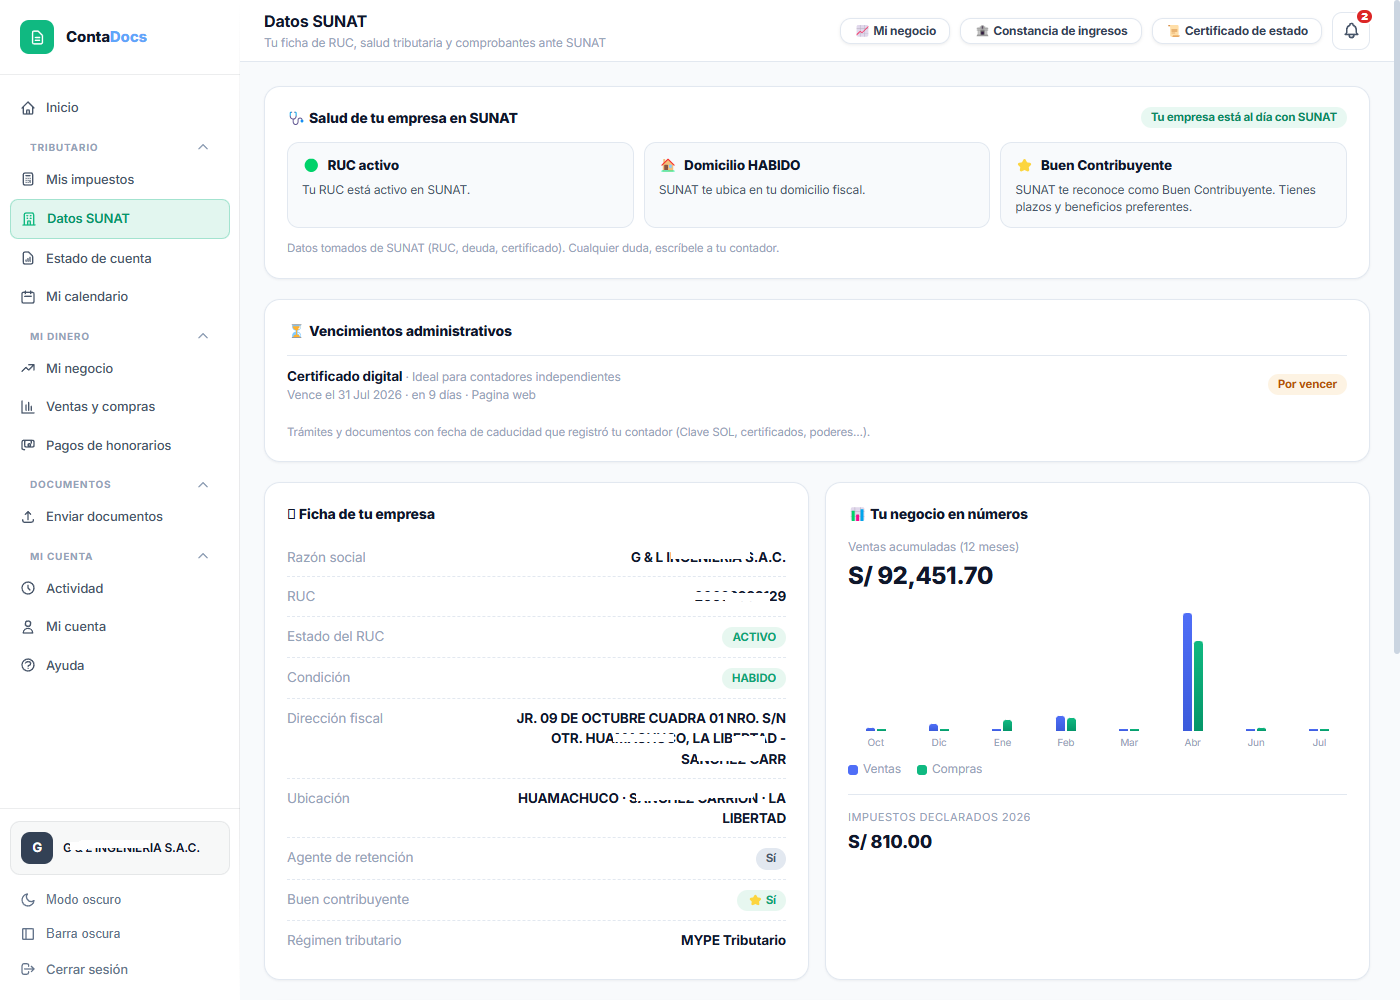Image resolution: width=1400 pixels, height=1000 pixels.
Task: Collapse the TRIBUTARIO sidebar section
Action: coord(203,147)
